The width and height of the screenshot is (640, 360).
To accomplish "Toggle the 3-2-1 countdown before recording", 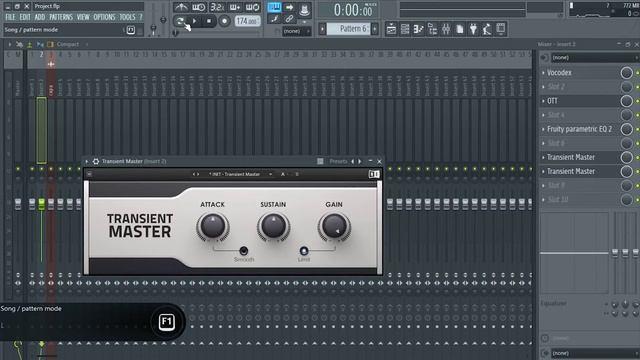I will point(217,7).
